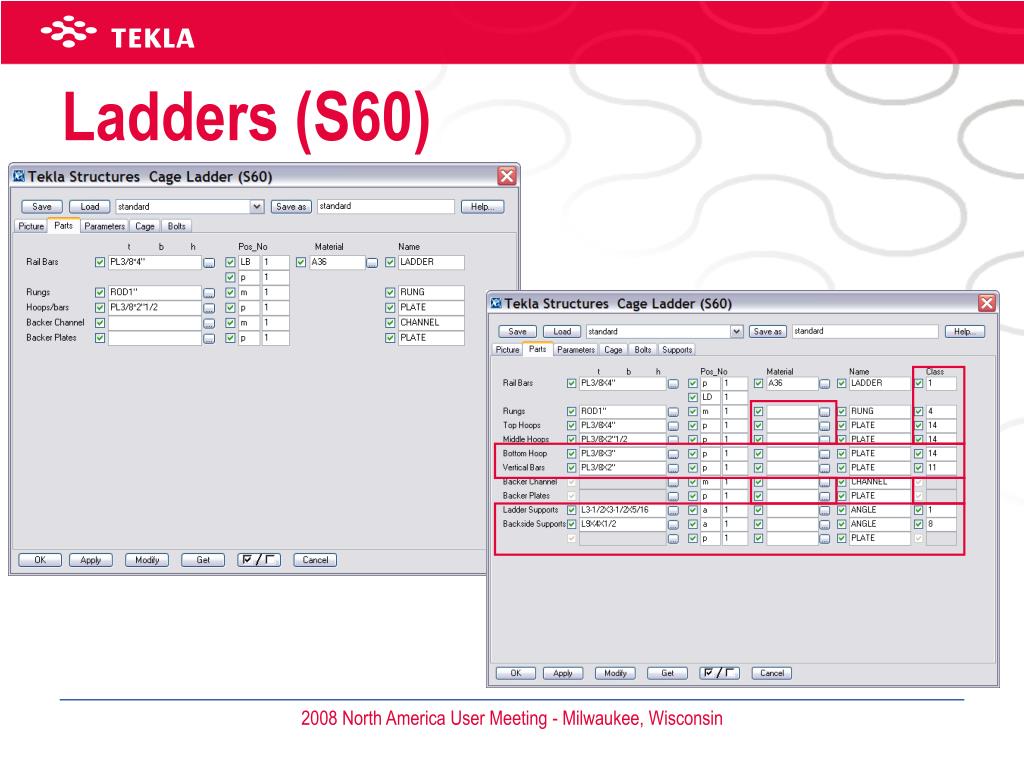Uncheck Rail Bars class checkbox in right dialog
1024x768 pixels.
919,383
